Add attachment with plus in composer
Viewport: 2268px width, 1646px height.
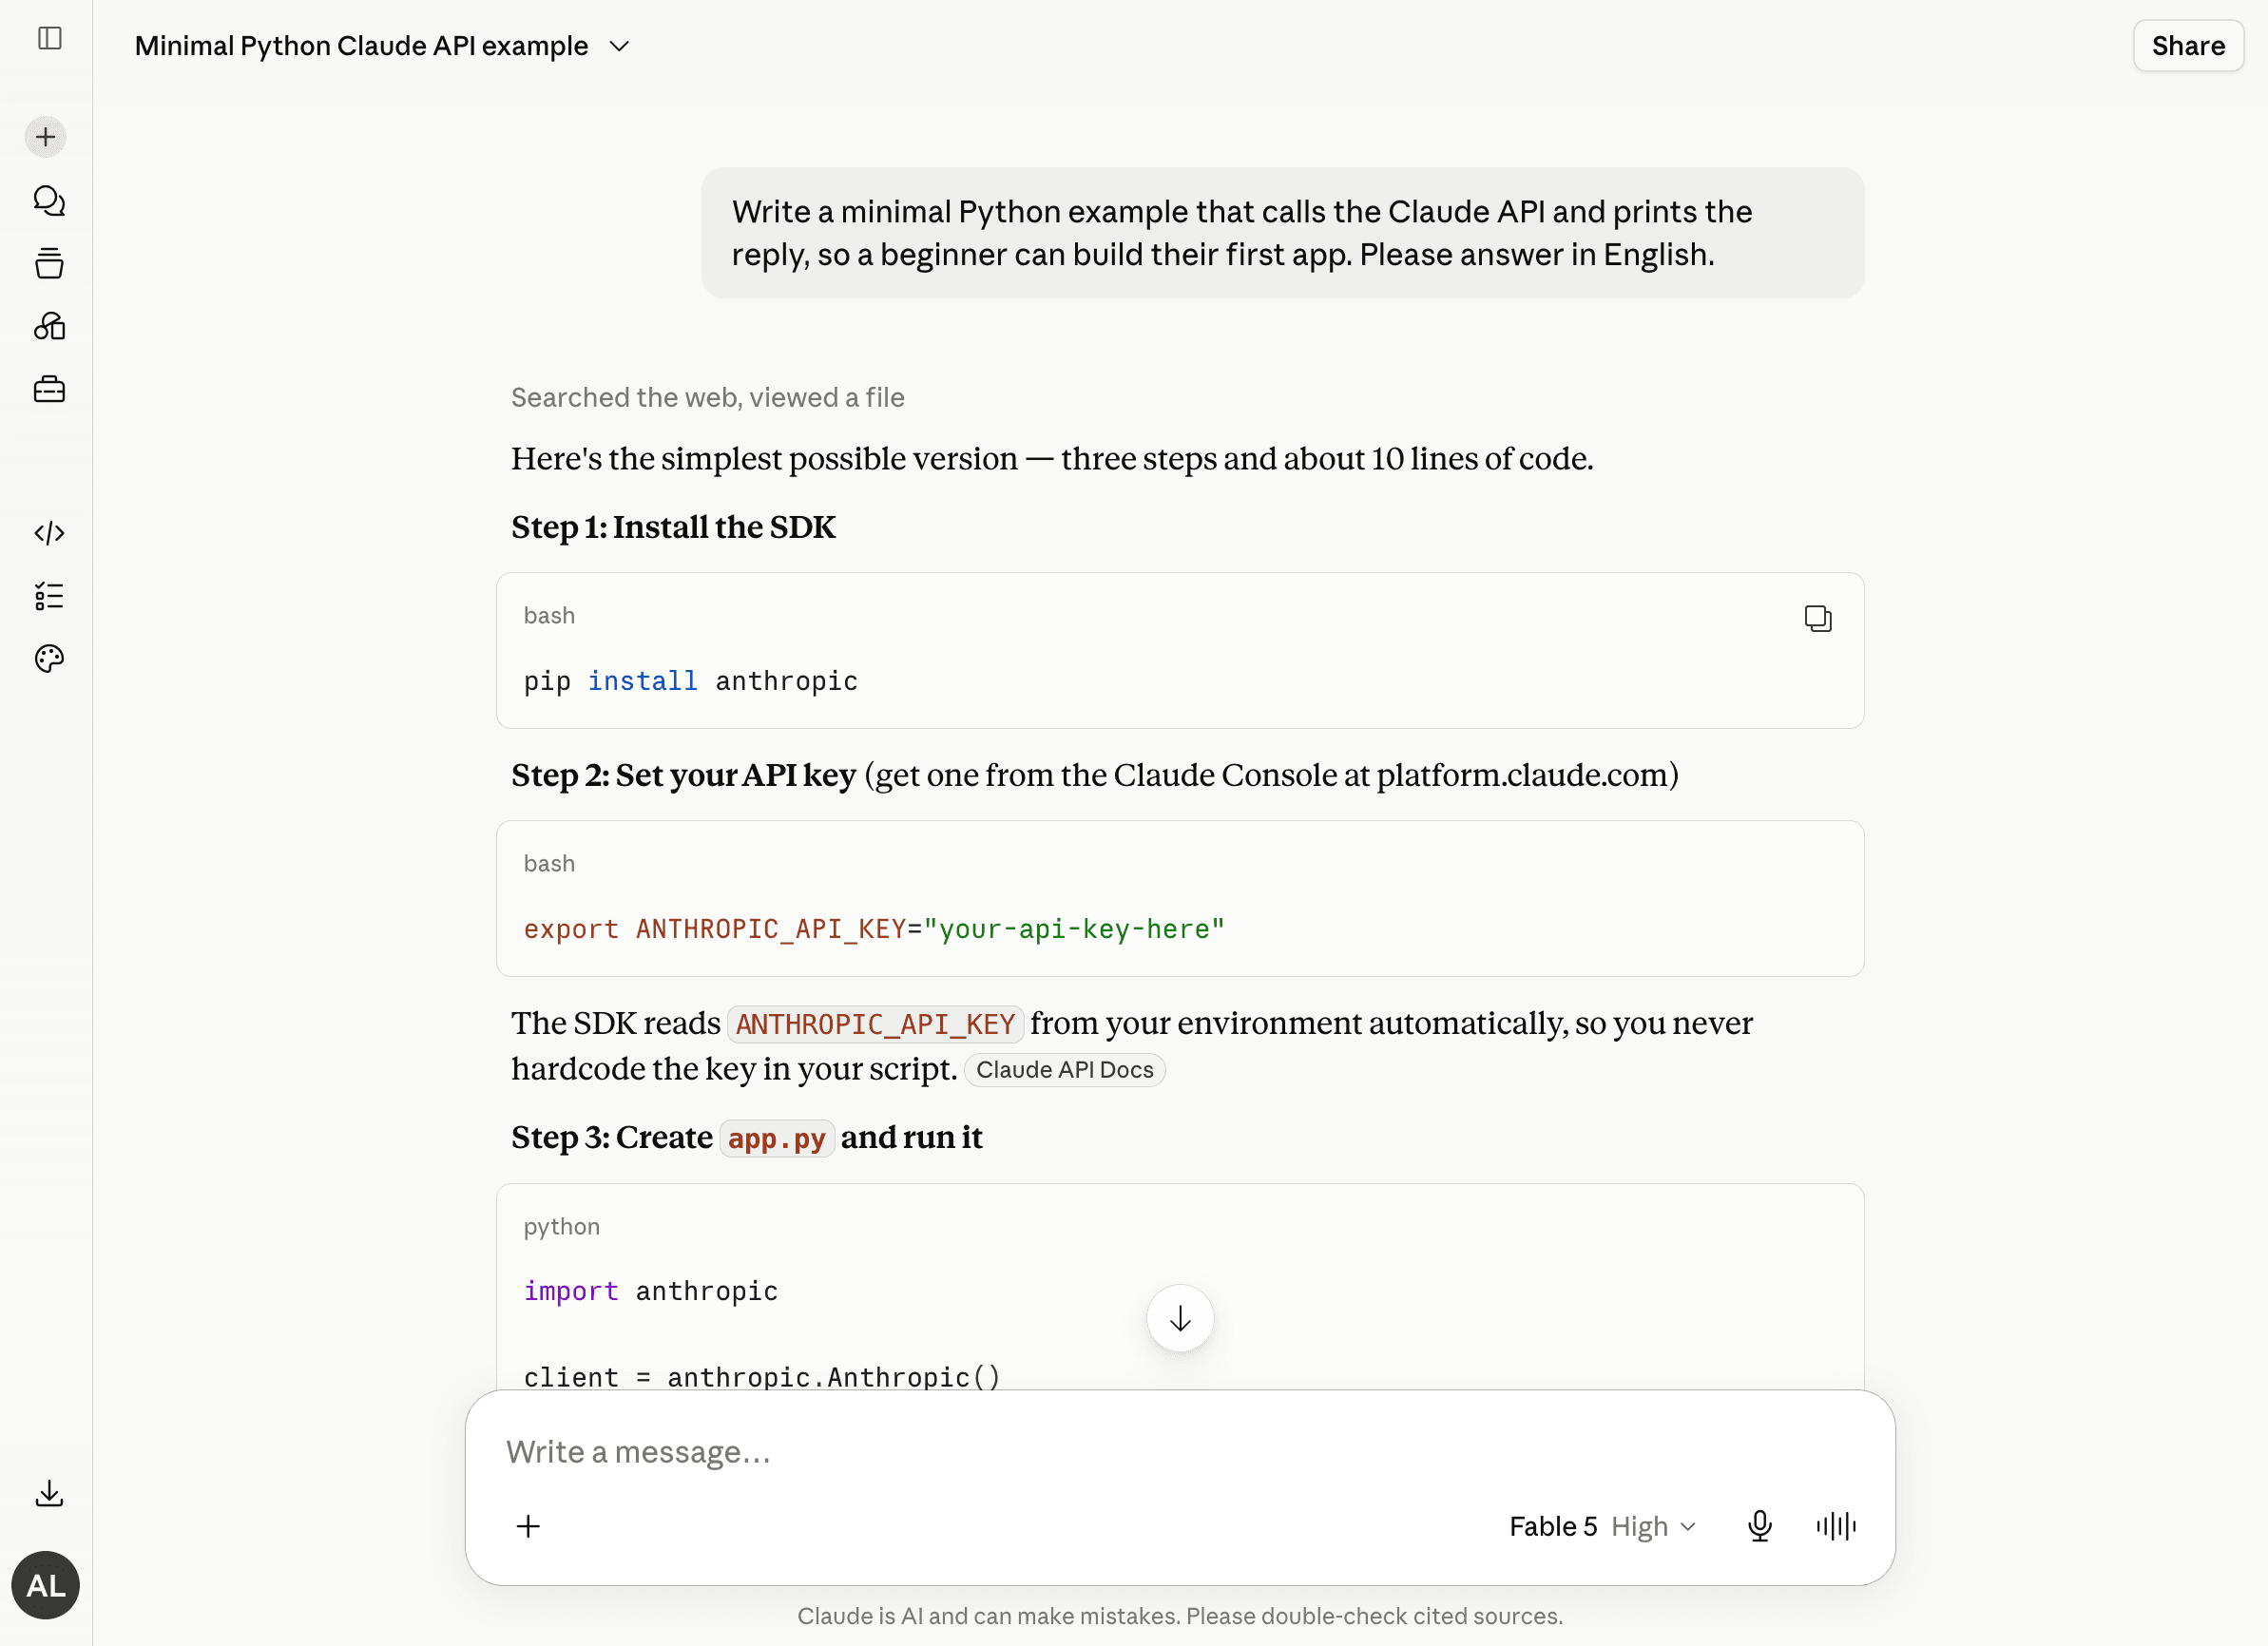click(528, 1526)
